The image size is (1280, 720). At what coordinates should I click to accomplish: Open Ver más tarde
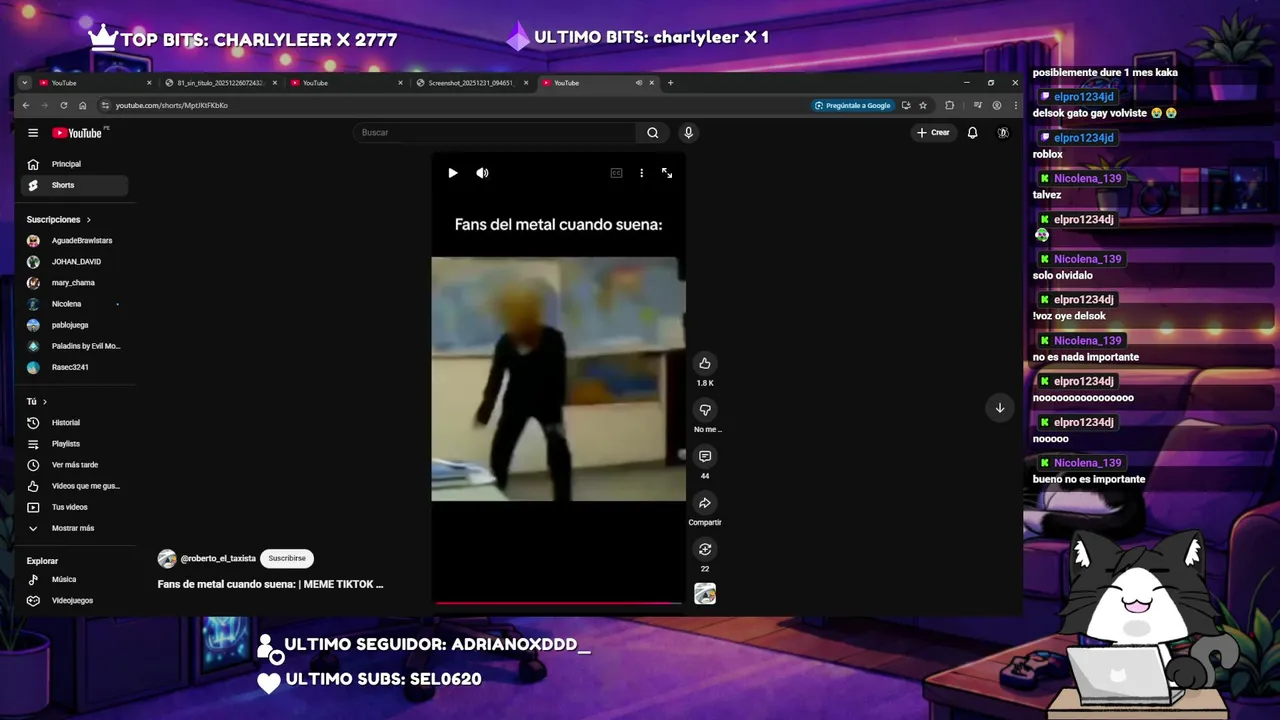(74, 465)
